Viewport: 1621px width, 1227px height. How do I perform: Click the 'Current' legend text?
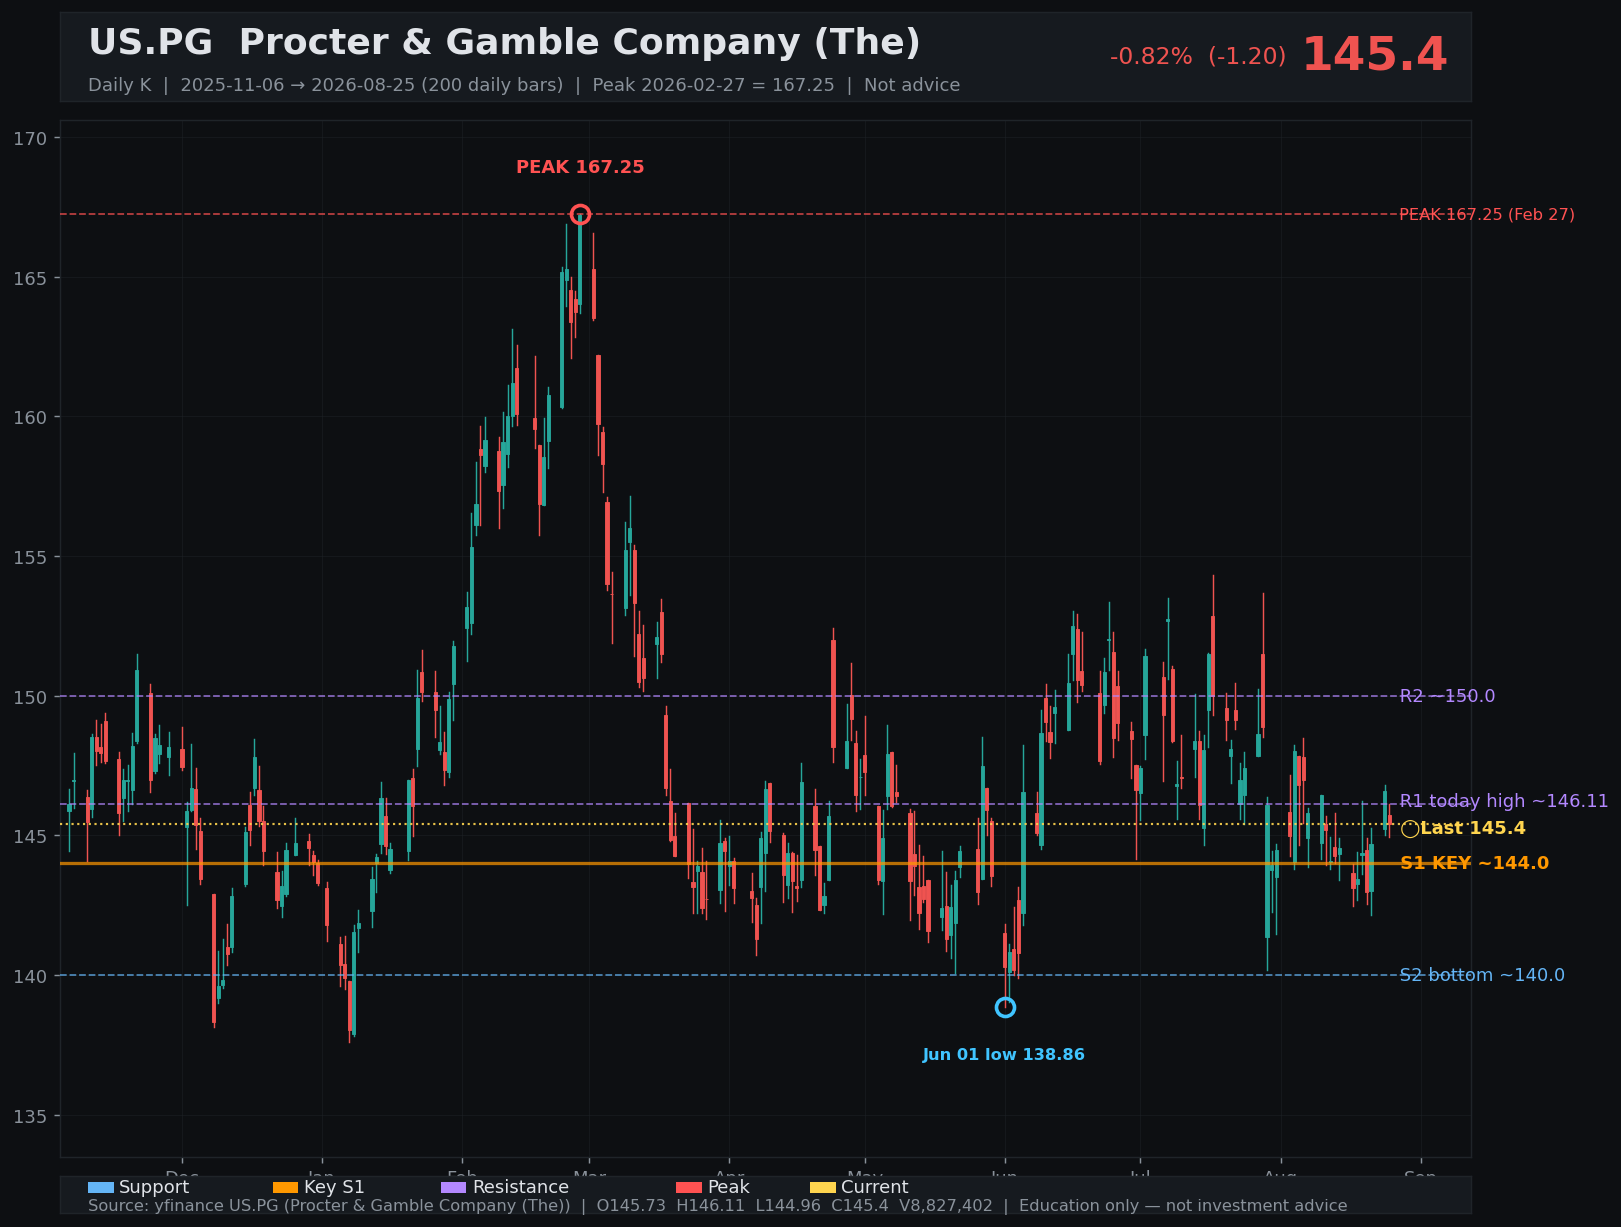point(875,1187)
